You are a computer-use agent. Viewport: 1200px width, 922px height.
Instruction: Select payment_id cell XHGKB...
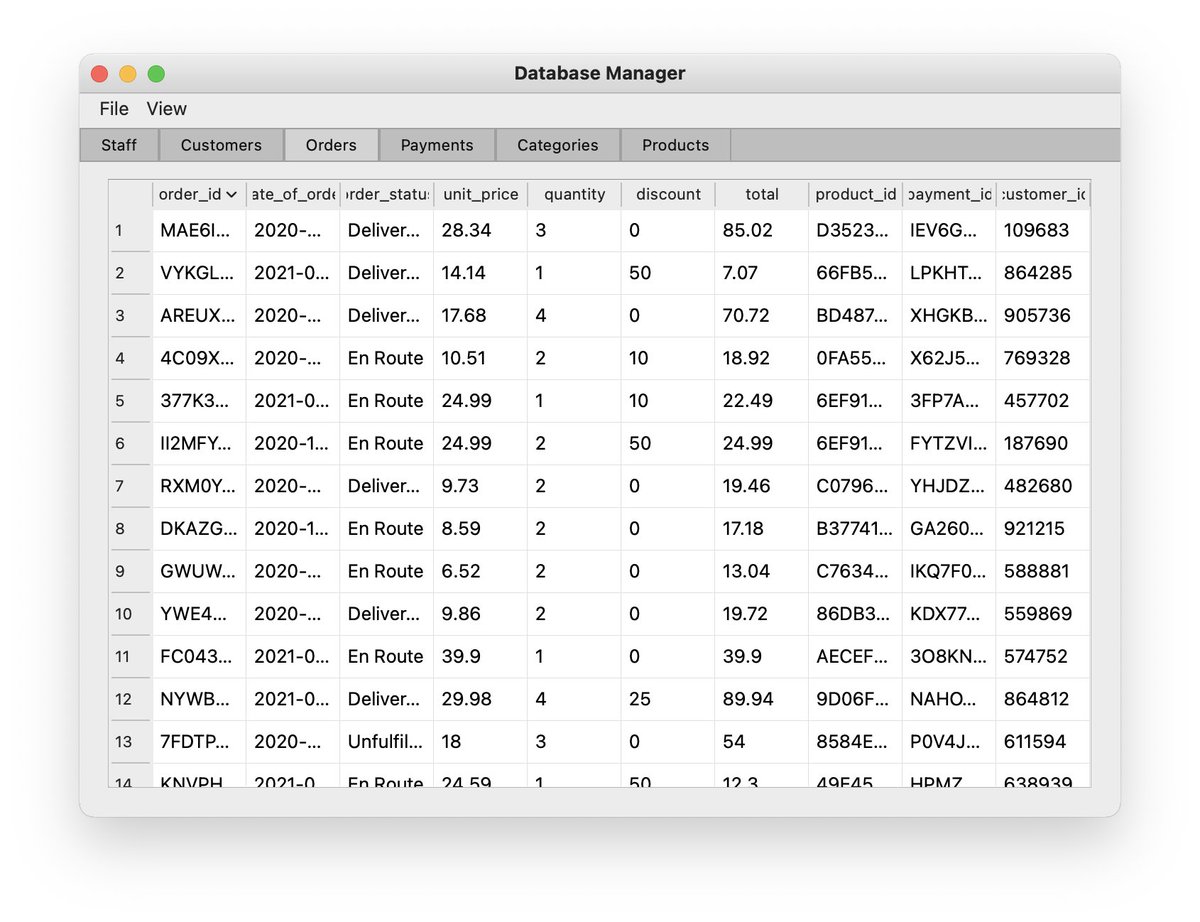coord(949,316)
